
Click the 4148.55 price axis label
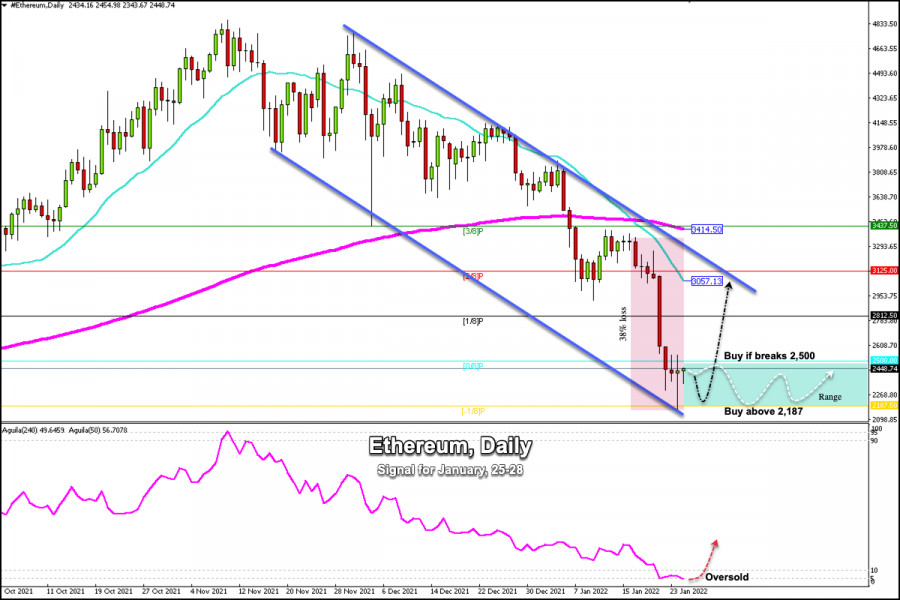tap(885, 122)
